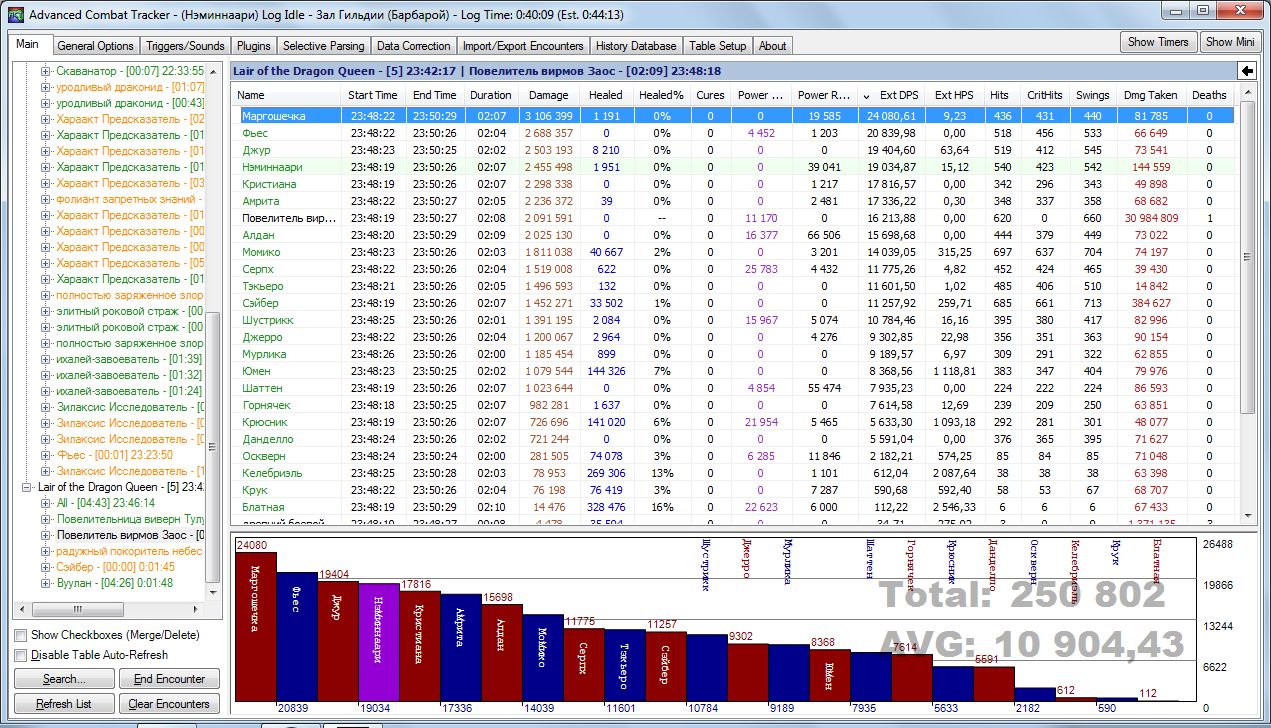1271x728 pixels.
Task: Select уродливый драконид [00:43] encounter
Action: click(130, 103)
